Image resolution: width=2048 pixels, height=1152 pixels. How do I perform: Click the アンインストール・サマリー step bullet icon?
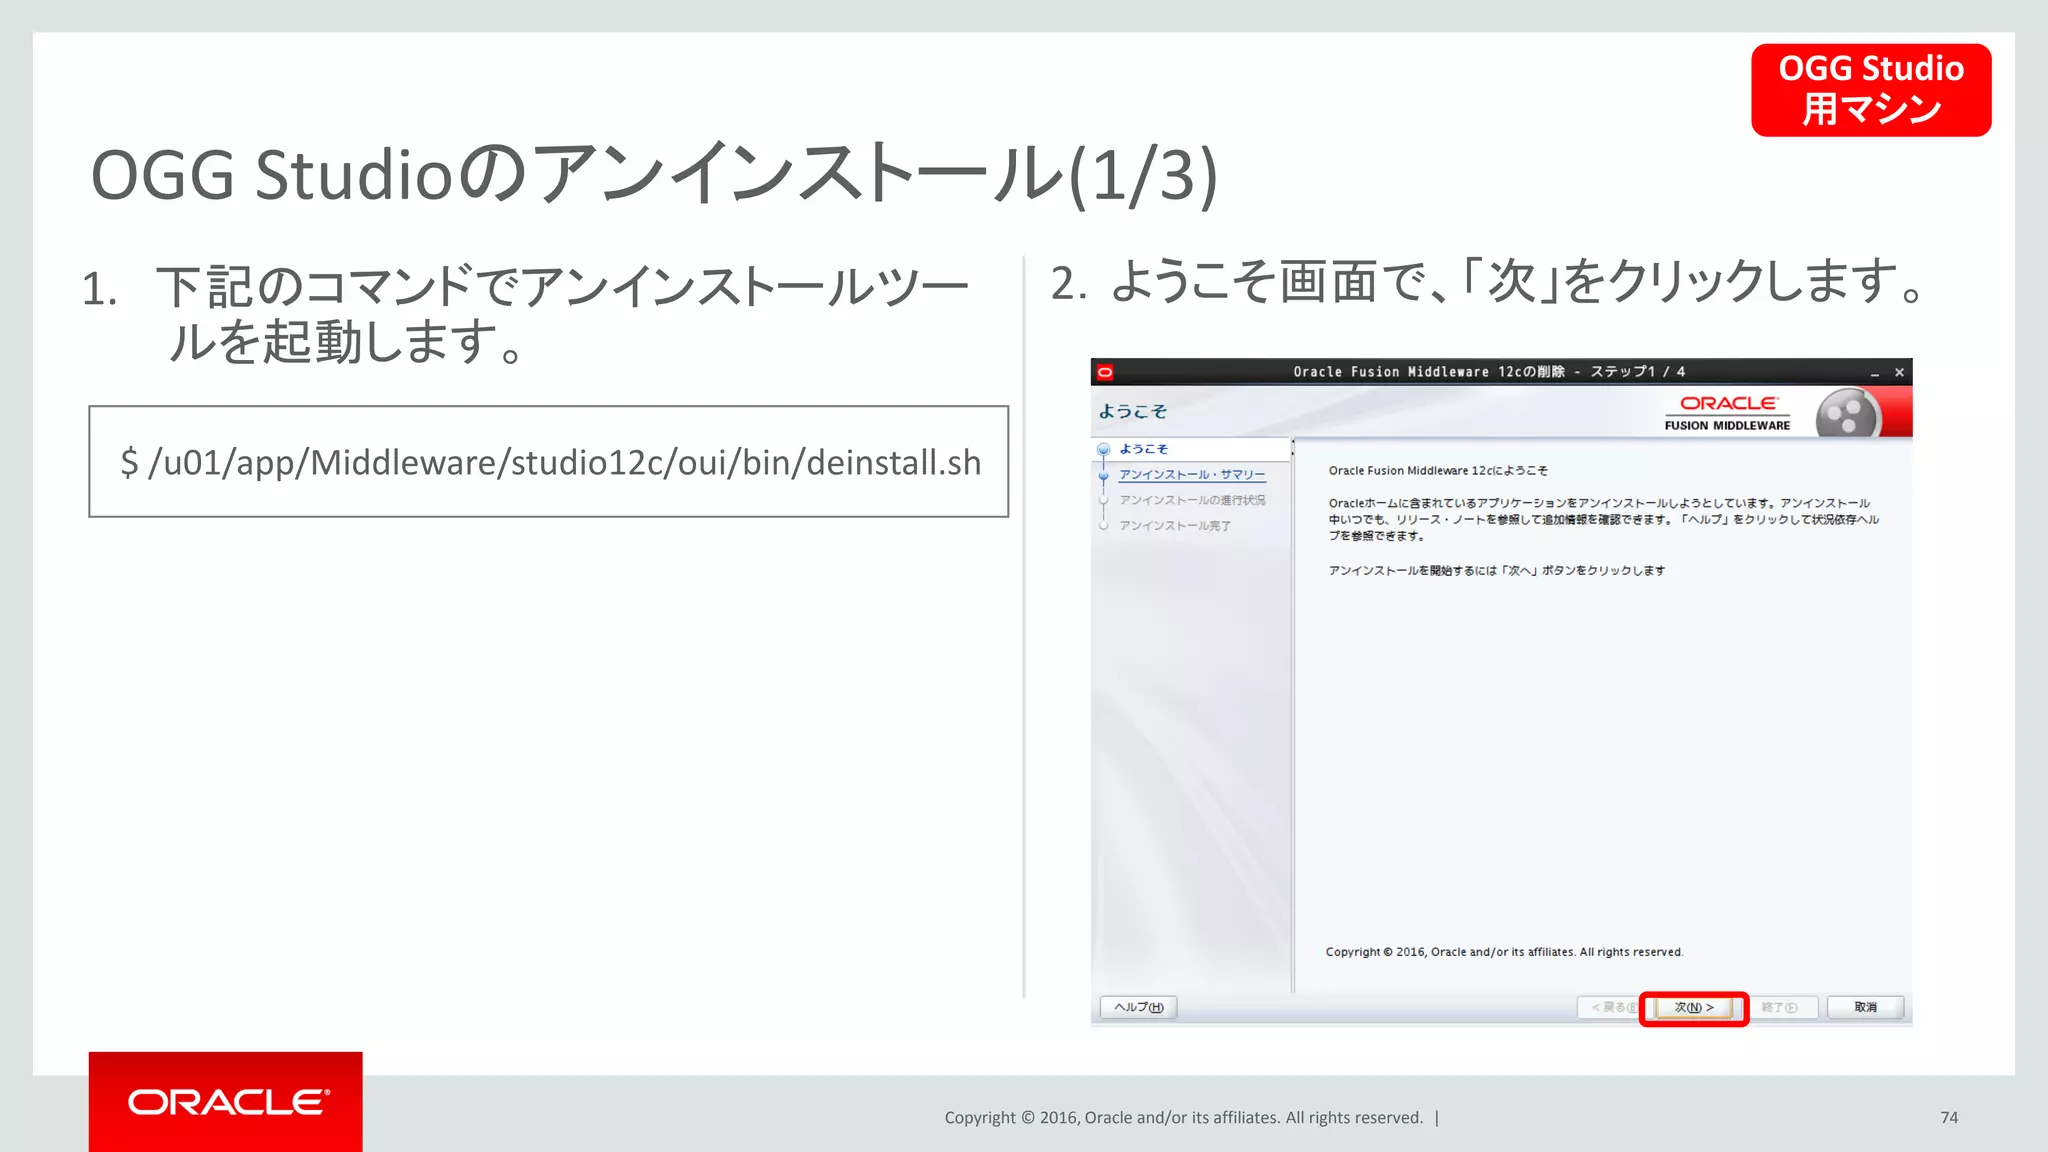(1104, 475)
